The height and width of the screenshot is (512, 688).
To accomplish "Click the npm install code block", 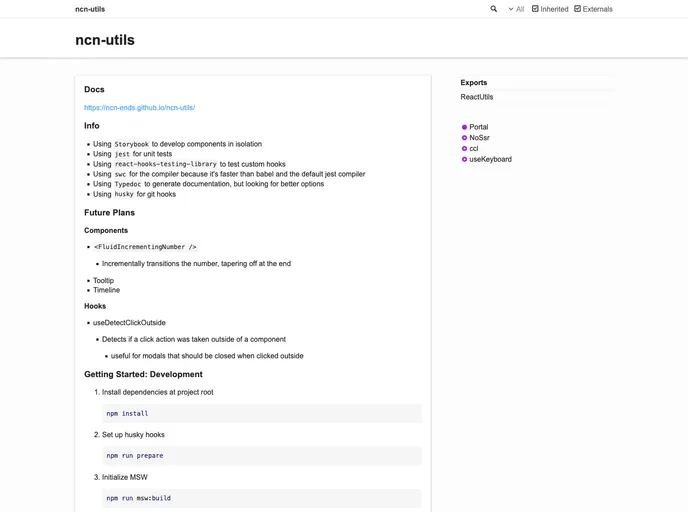I will (x=262, y=413).
